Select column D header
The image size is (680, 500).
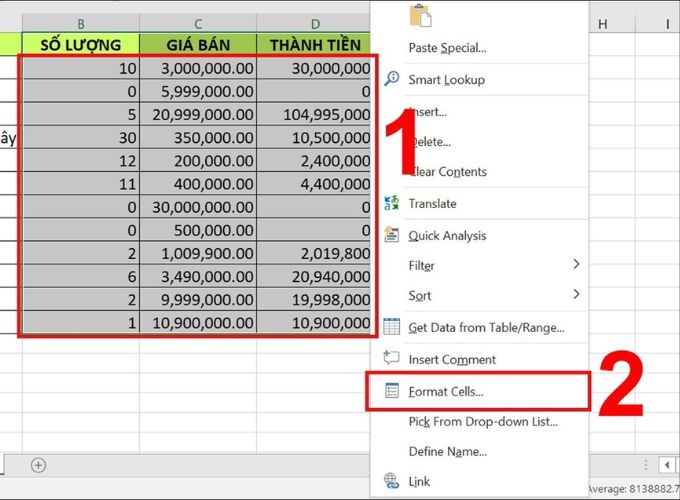(316, 23)
